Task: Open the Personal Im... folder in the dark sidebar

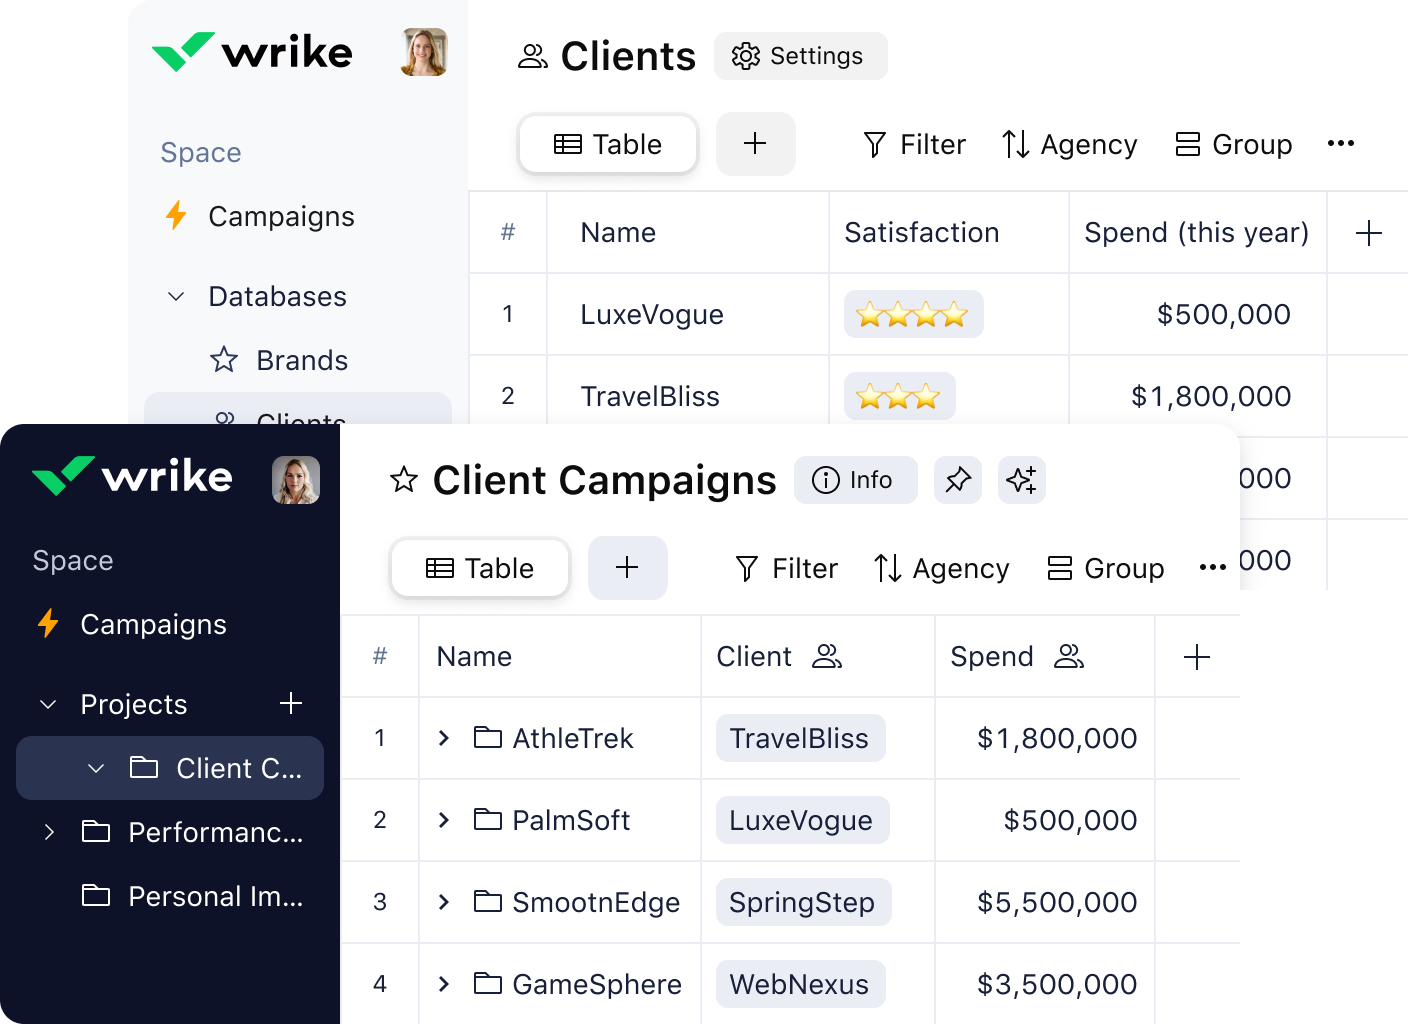Action: (x=192, y=896)
